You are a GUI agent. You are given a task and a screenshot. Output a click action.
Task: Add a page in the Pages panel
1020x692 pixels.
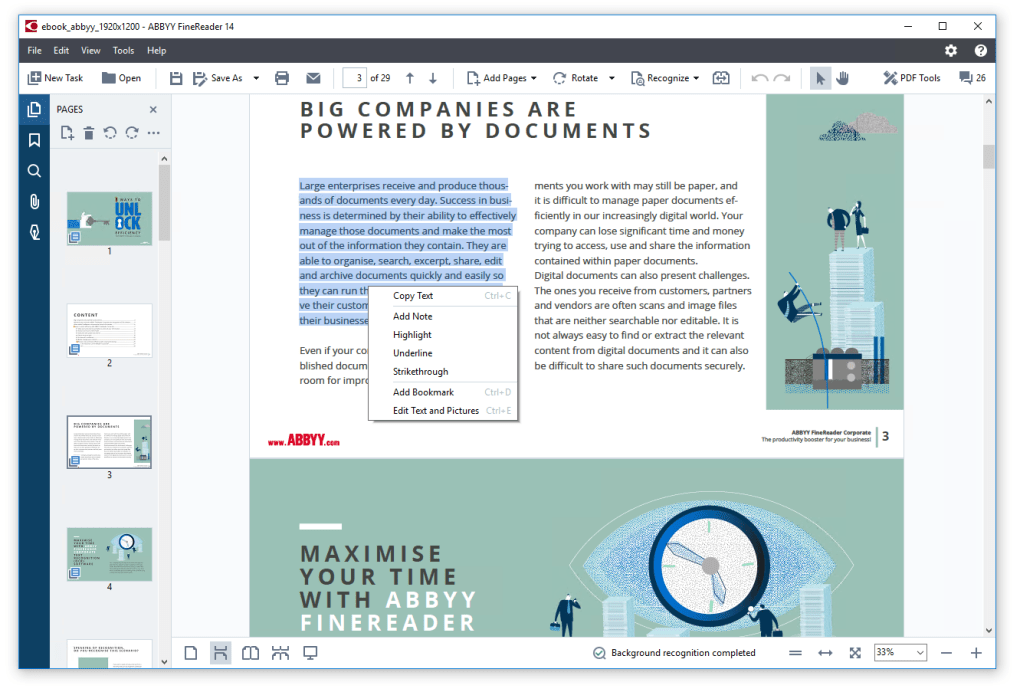pos(67,133)
